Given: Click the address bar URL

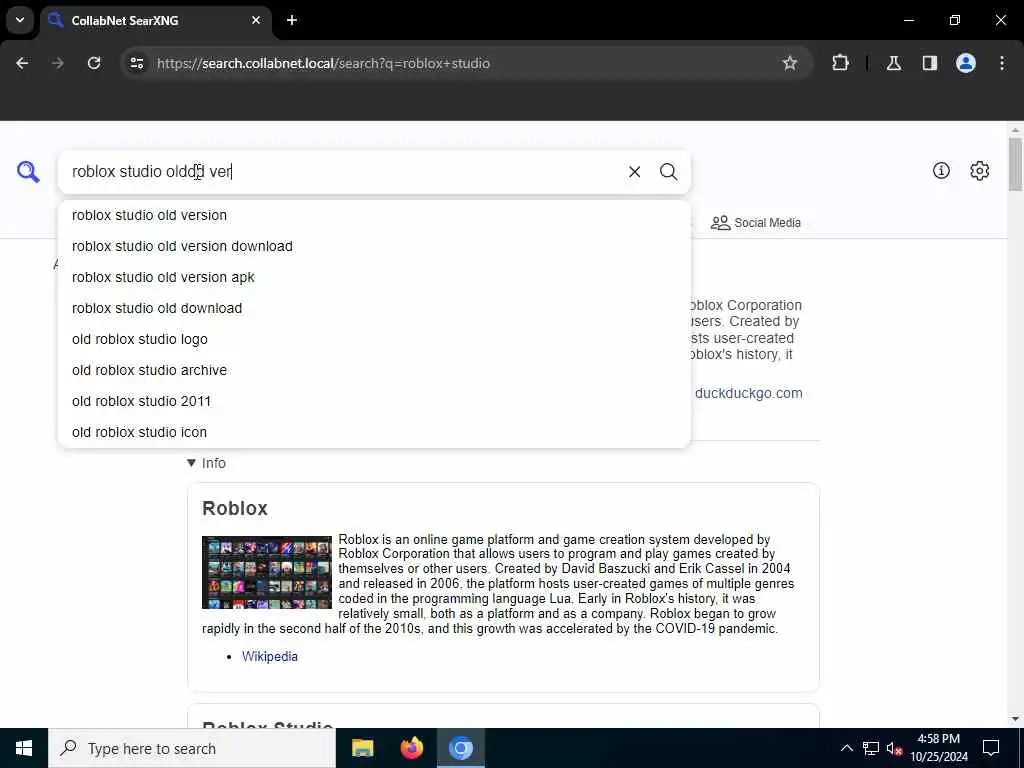Looking at the screenshot, I should click(x=323, y=63).
